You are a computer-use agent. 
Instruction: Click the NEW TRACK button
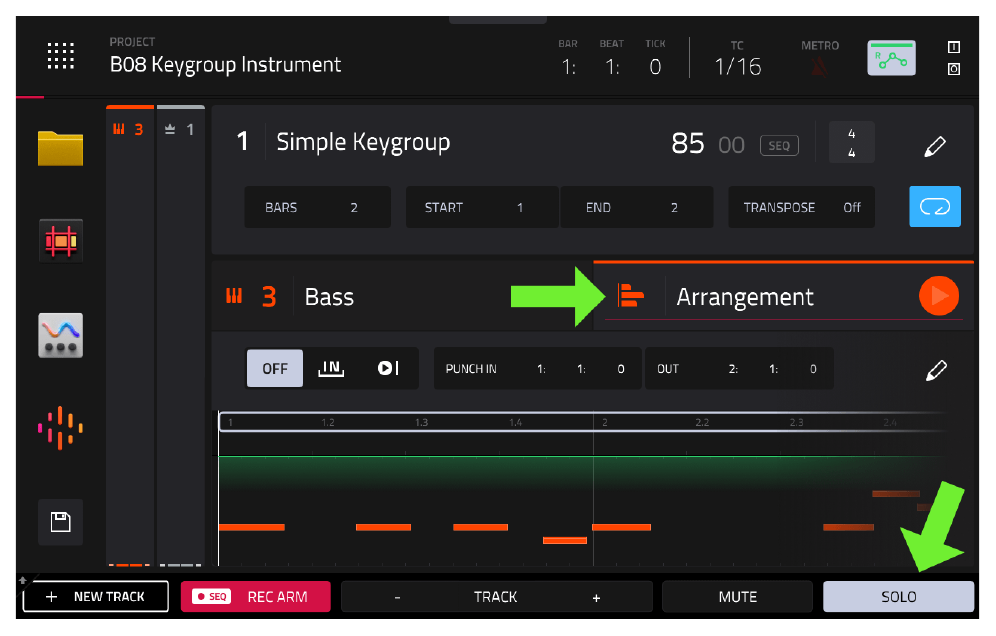click(x=96, y=597)
